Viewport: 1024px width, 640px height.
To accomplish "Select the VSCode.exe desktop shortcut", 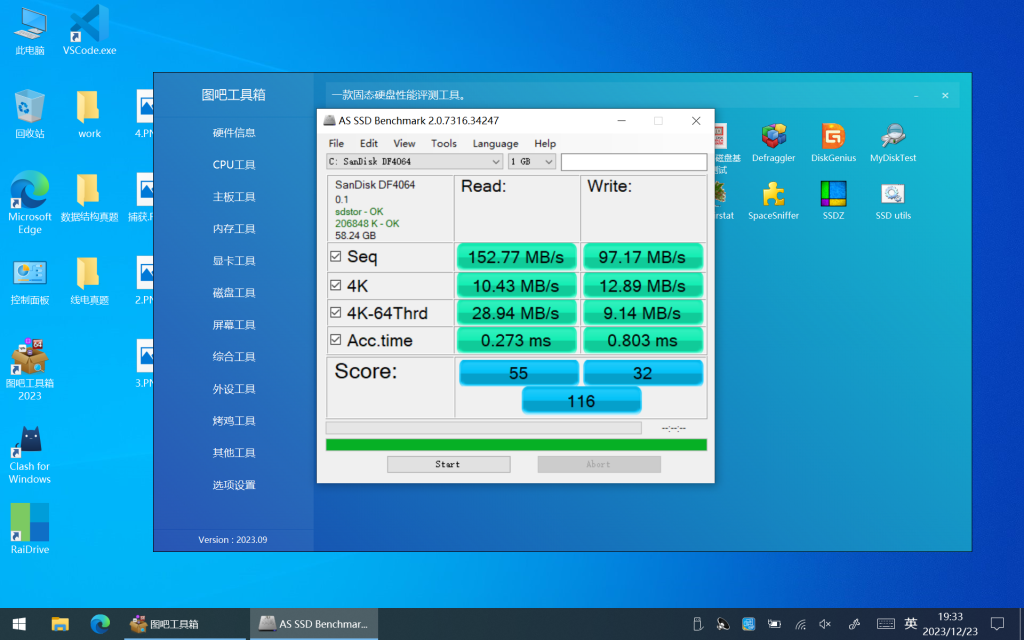I will pyautogui.click(x=89, y=30).
